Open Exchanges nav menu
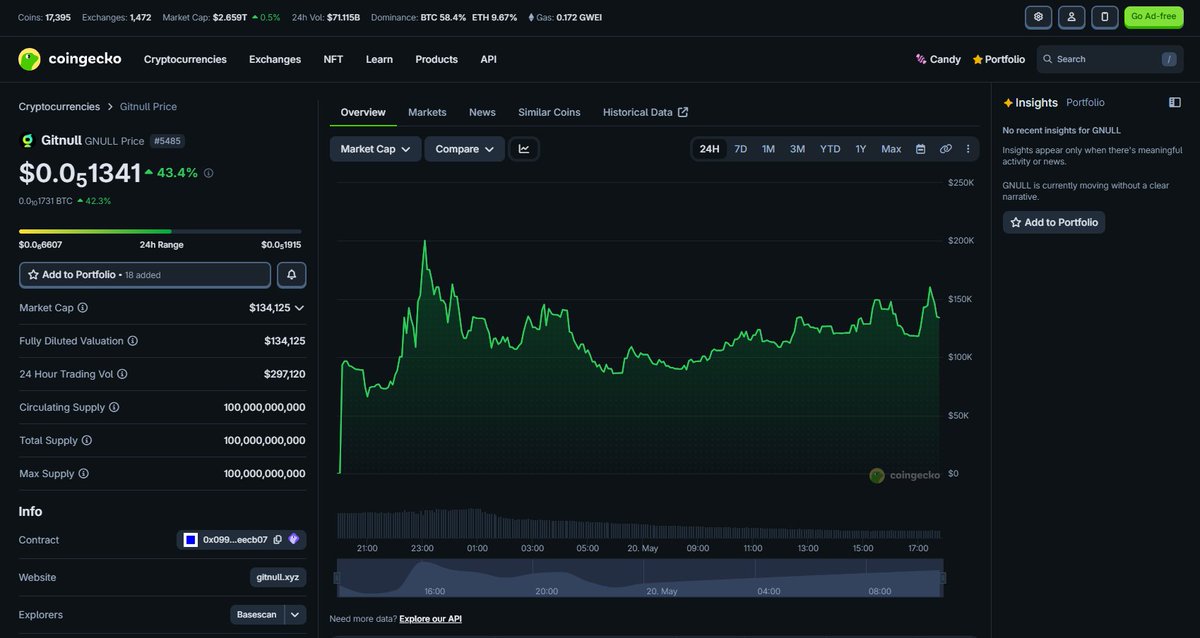The height and width of the screenshot is (638, 1200). click(275, 59)
